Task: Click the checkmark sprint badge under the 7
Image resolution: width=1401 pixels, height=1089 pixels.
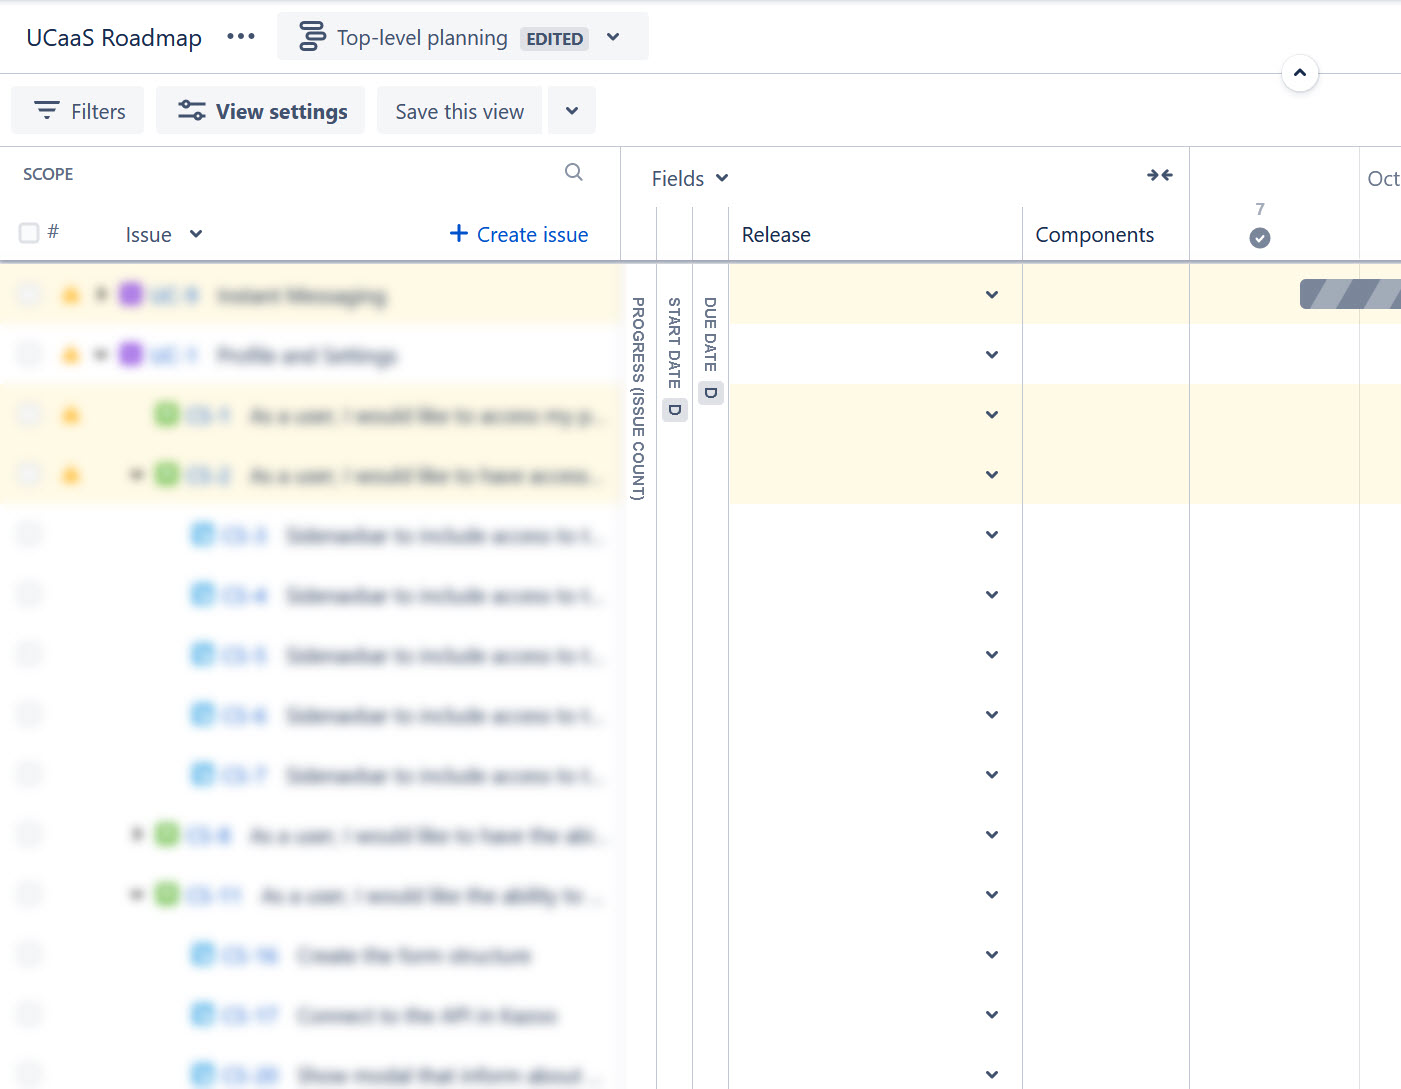Action: coord(1259,238)
